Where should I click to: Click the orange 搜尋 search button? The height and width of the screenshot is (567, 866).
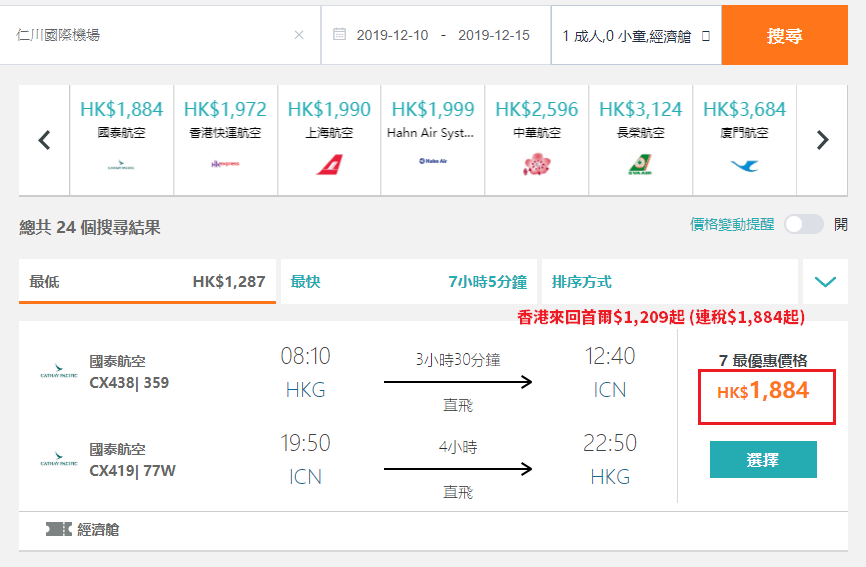pyautogui.click(x=784, y=35)
